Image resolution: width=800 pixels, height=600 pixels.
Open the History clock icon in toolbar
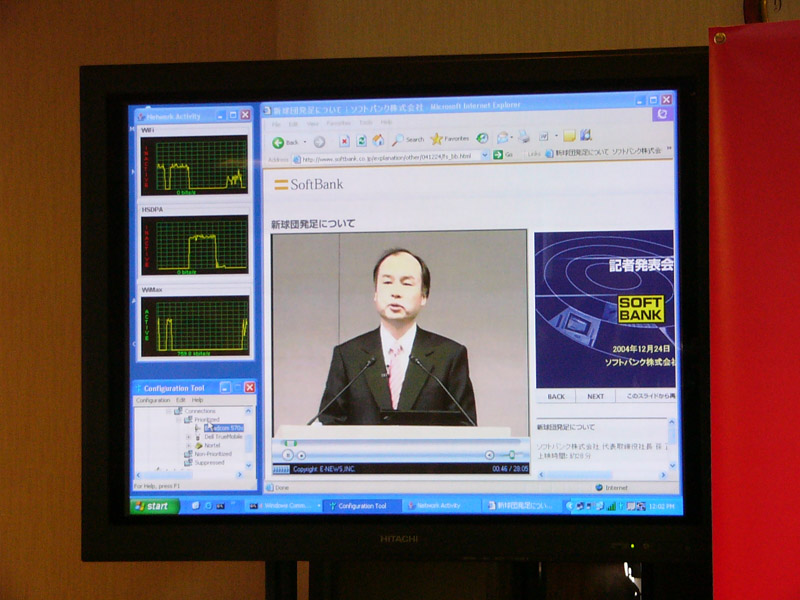482,138
